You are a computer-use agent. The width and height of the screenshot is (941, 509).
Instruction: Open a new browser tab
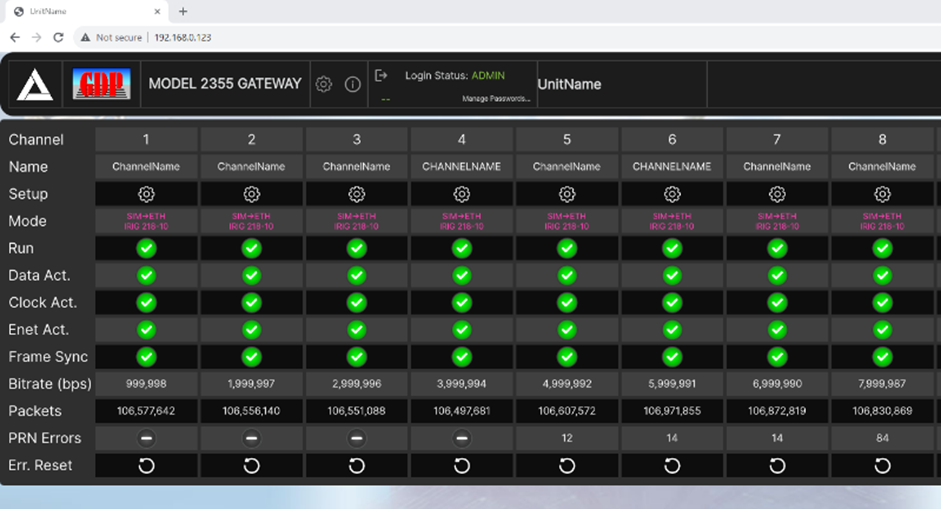pos(183,11)
